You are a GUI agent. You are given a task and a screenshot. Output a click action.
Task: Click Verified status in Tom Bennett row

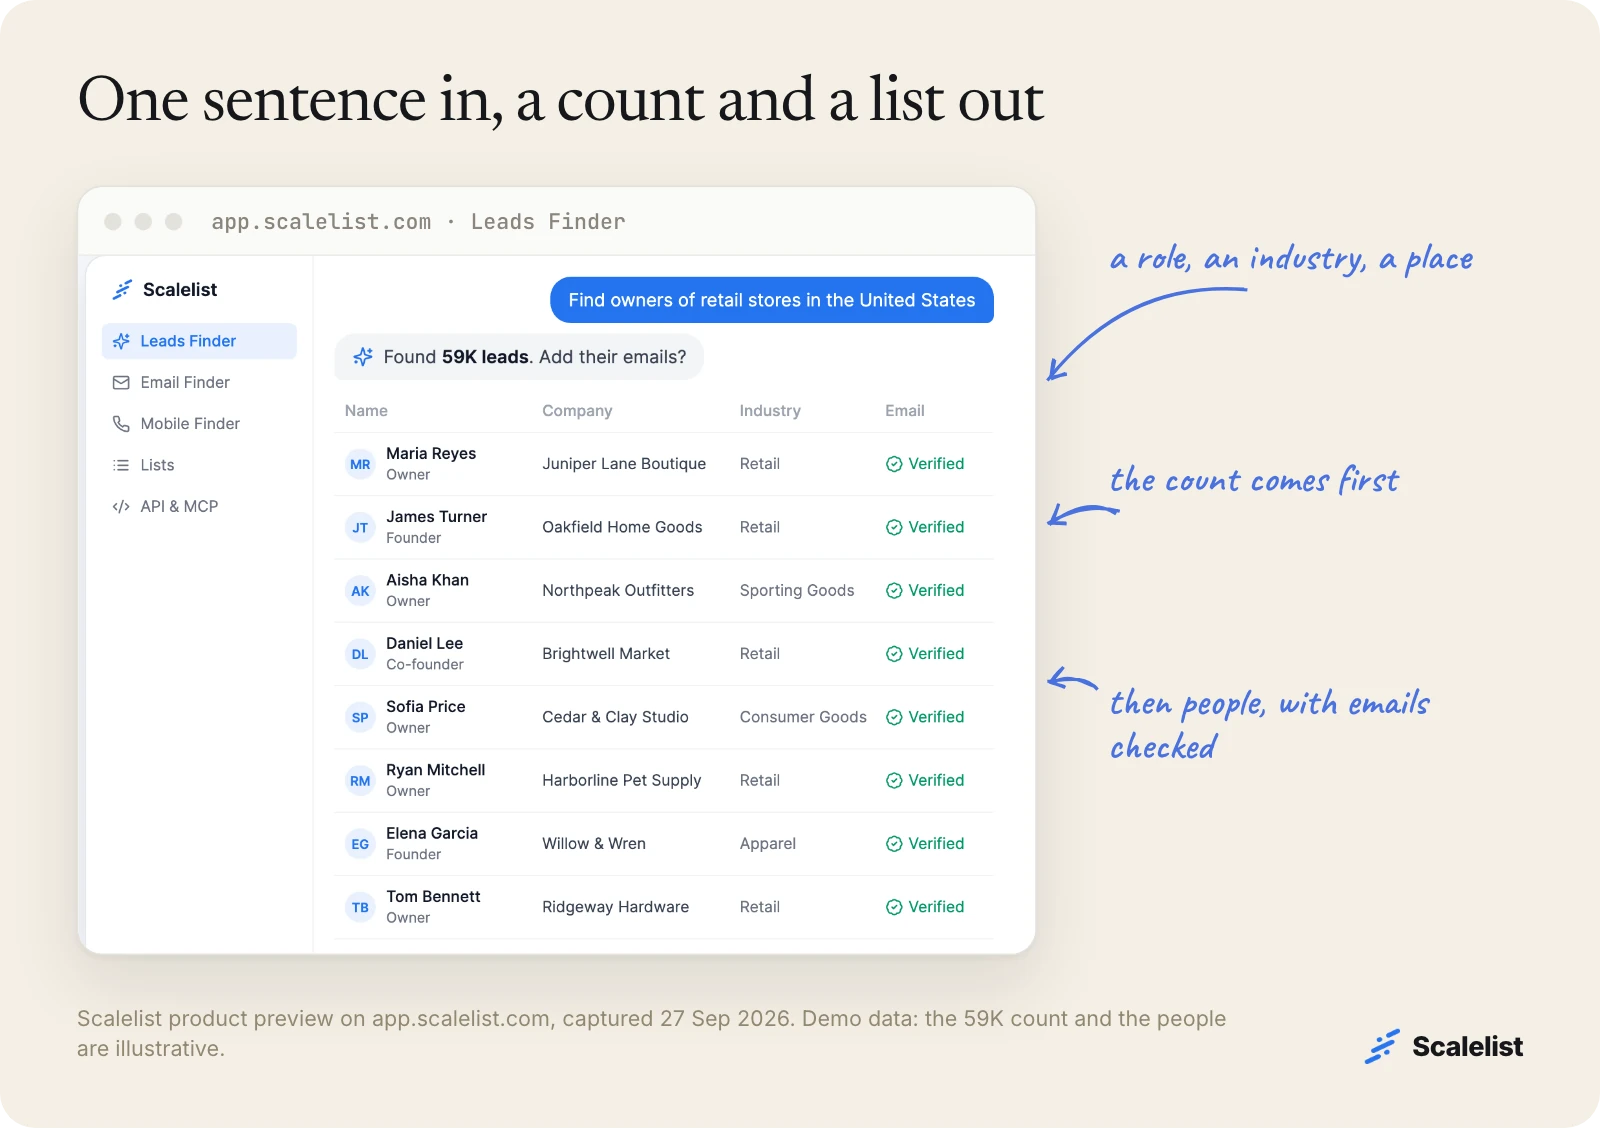925,907
